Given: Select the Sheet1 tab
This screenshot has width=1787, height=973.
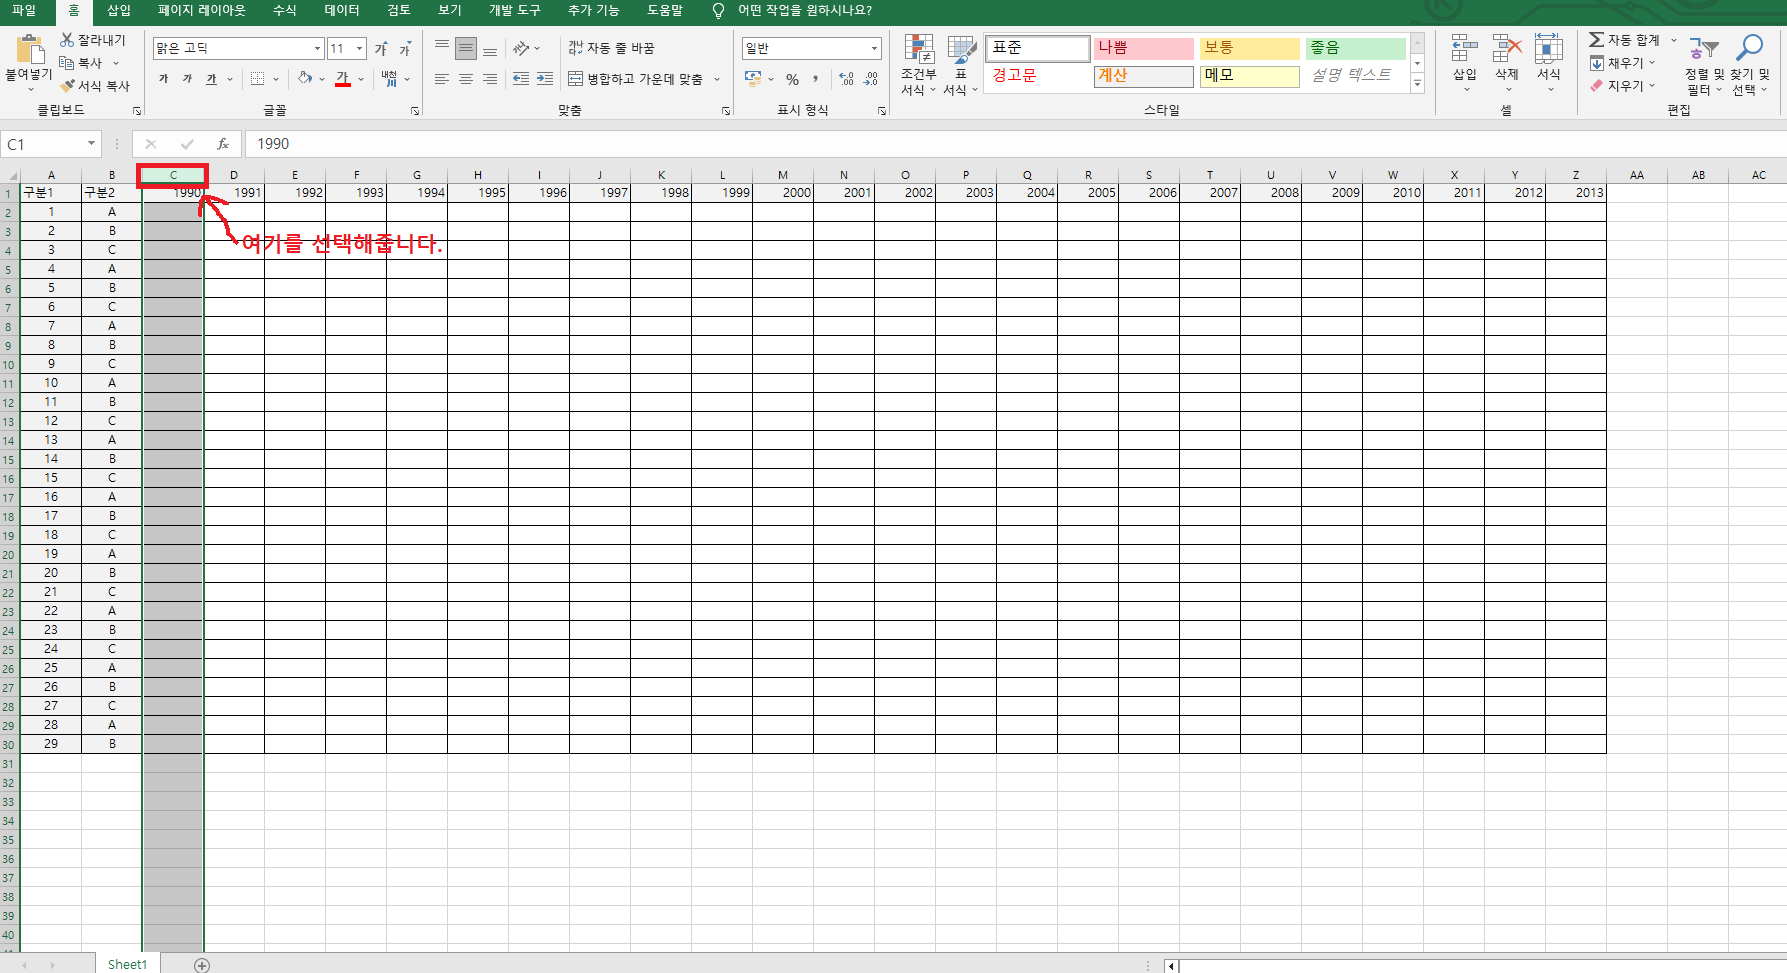Looking at the screenshot, I should [x=127, y=964].
